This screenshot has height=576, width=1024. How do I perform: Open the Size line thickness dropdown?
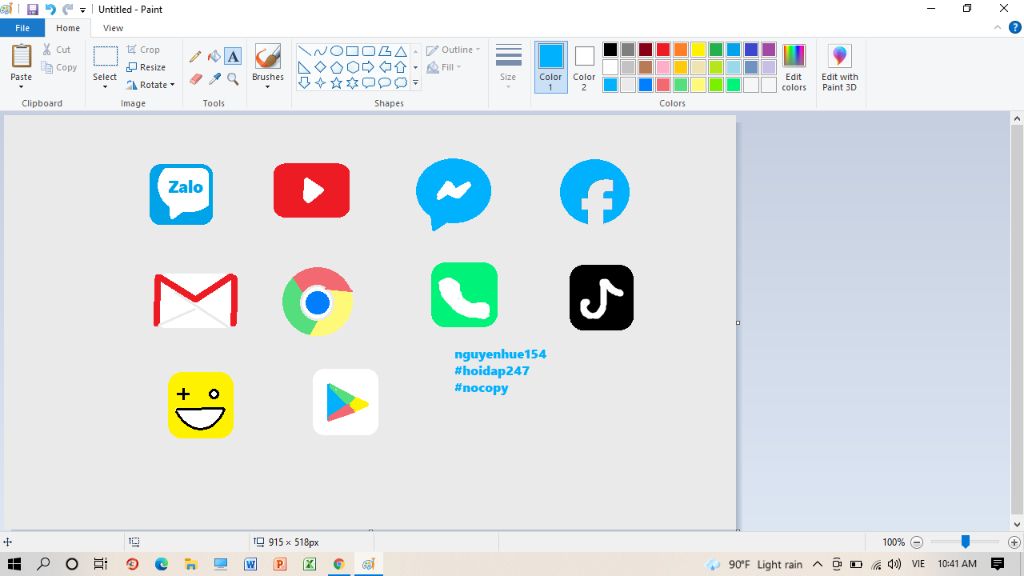(508, 67)
